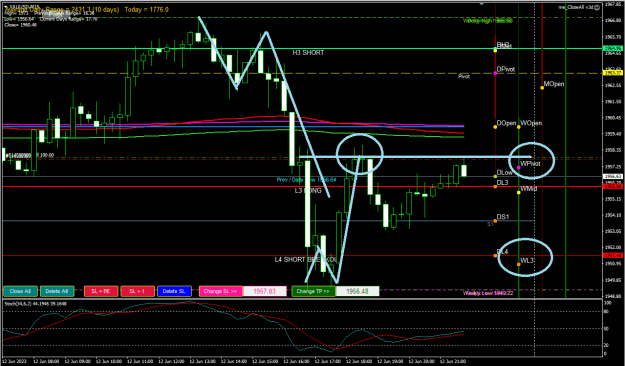This screenshot has width=625, height=366.
Task: Open the chart symbol dropdown arrow top-left
Action: [6, 6]
